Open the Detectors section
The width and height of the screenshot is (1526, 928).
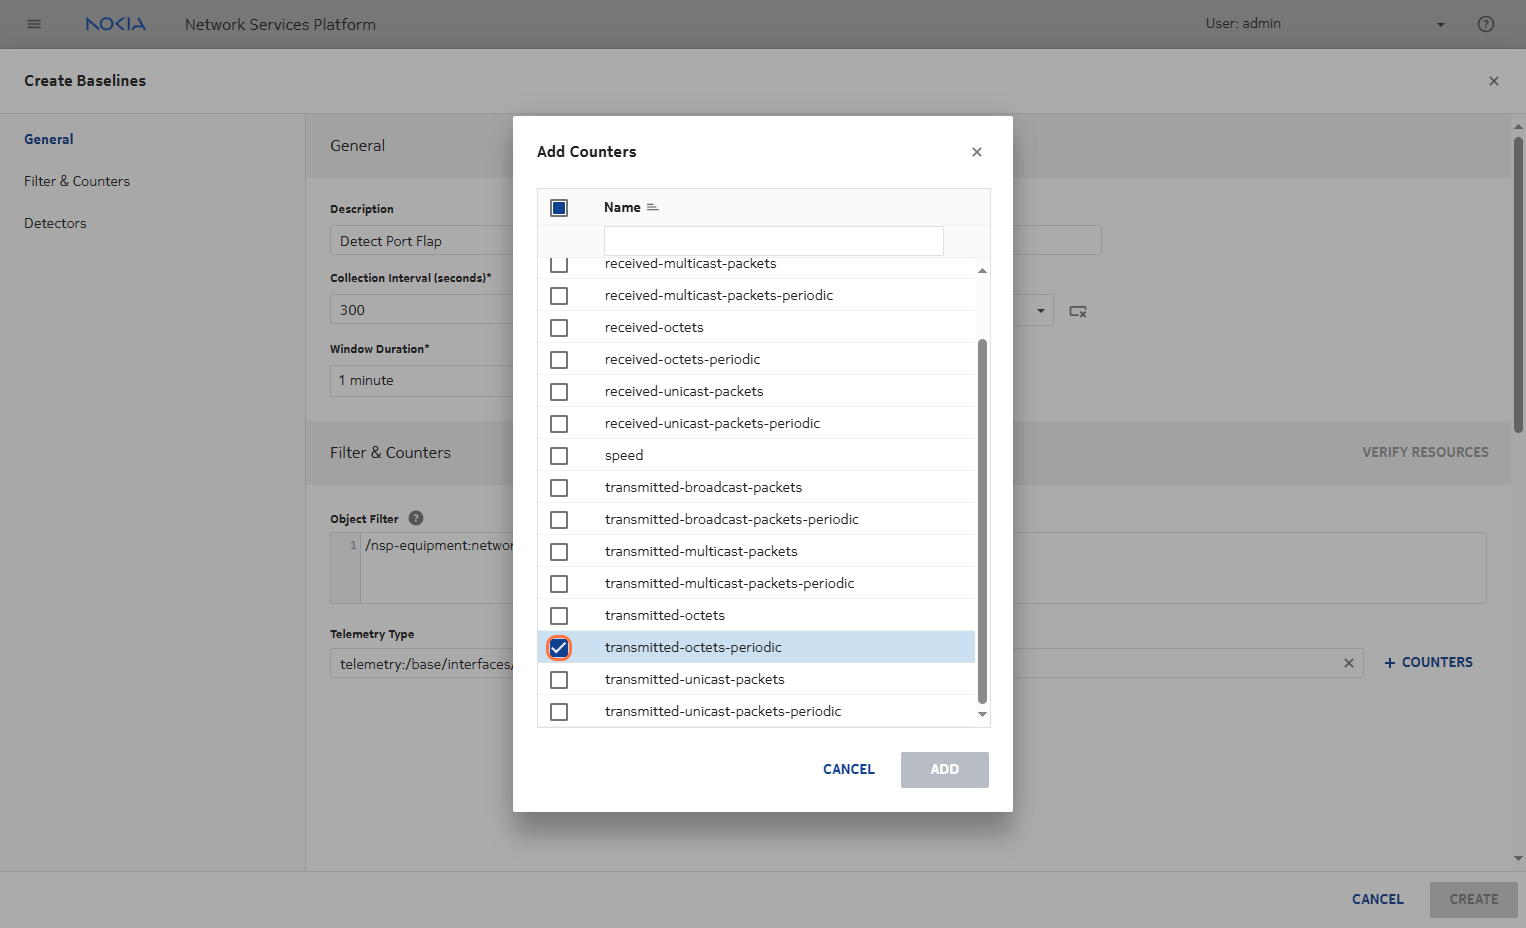(55, 223)
